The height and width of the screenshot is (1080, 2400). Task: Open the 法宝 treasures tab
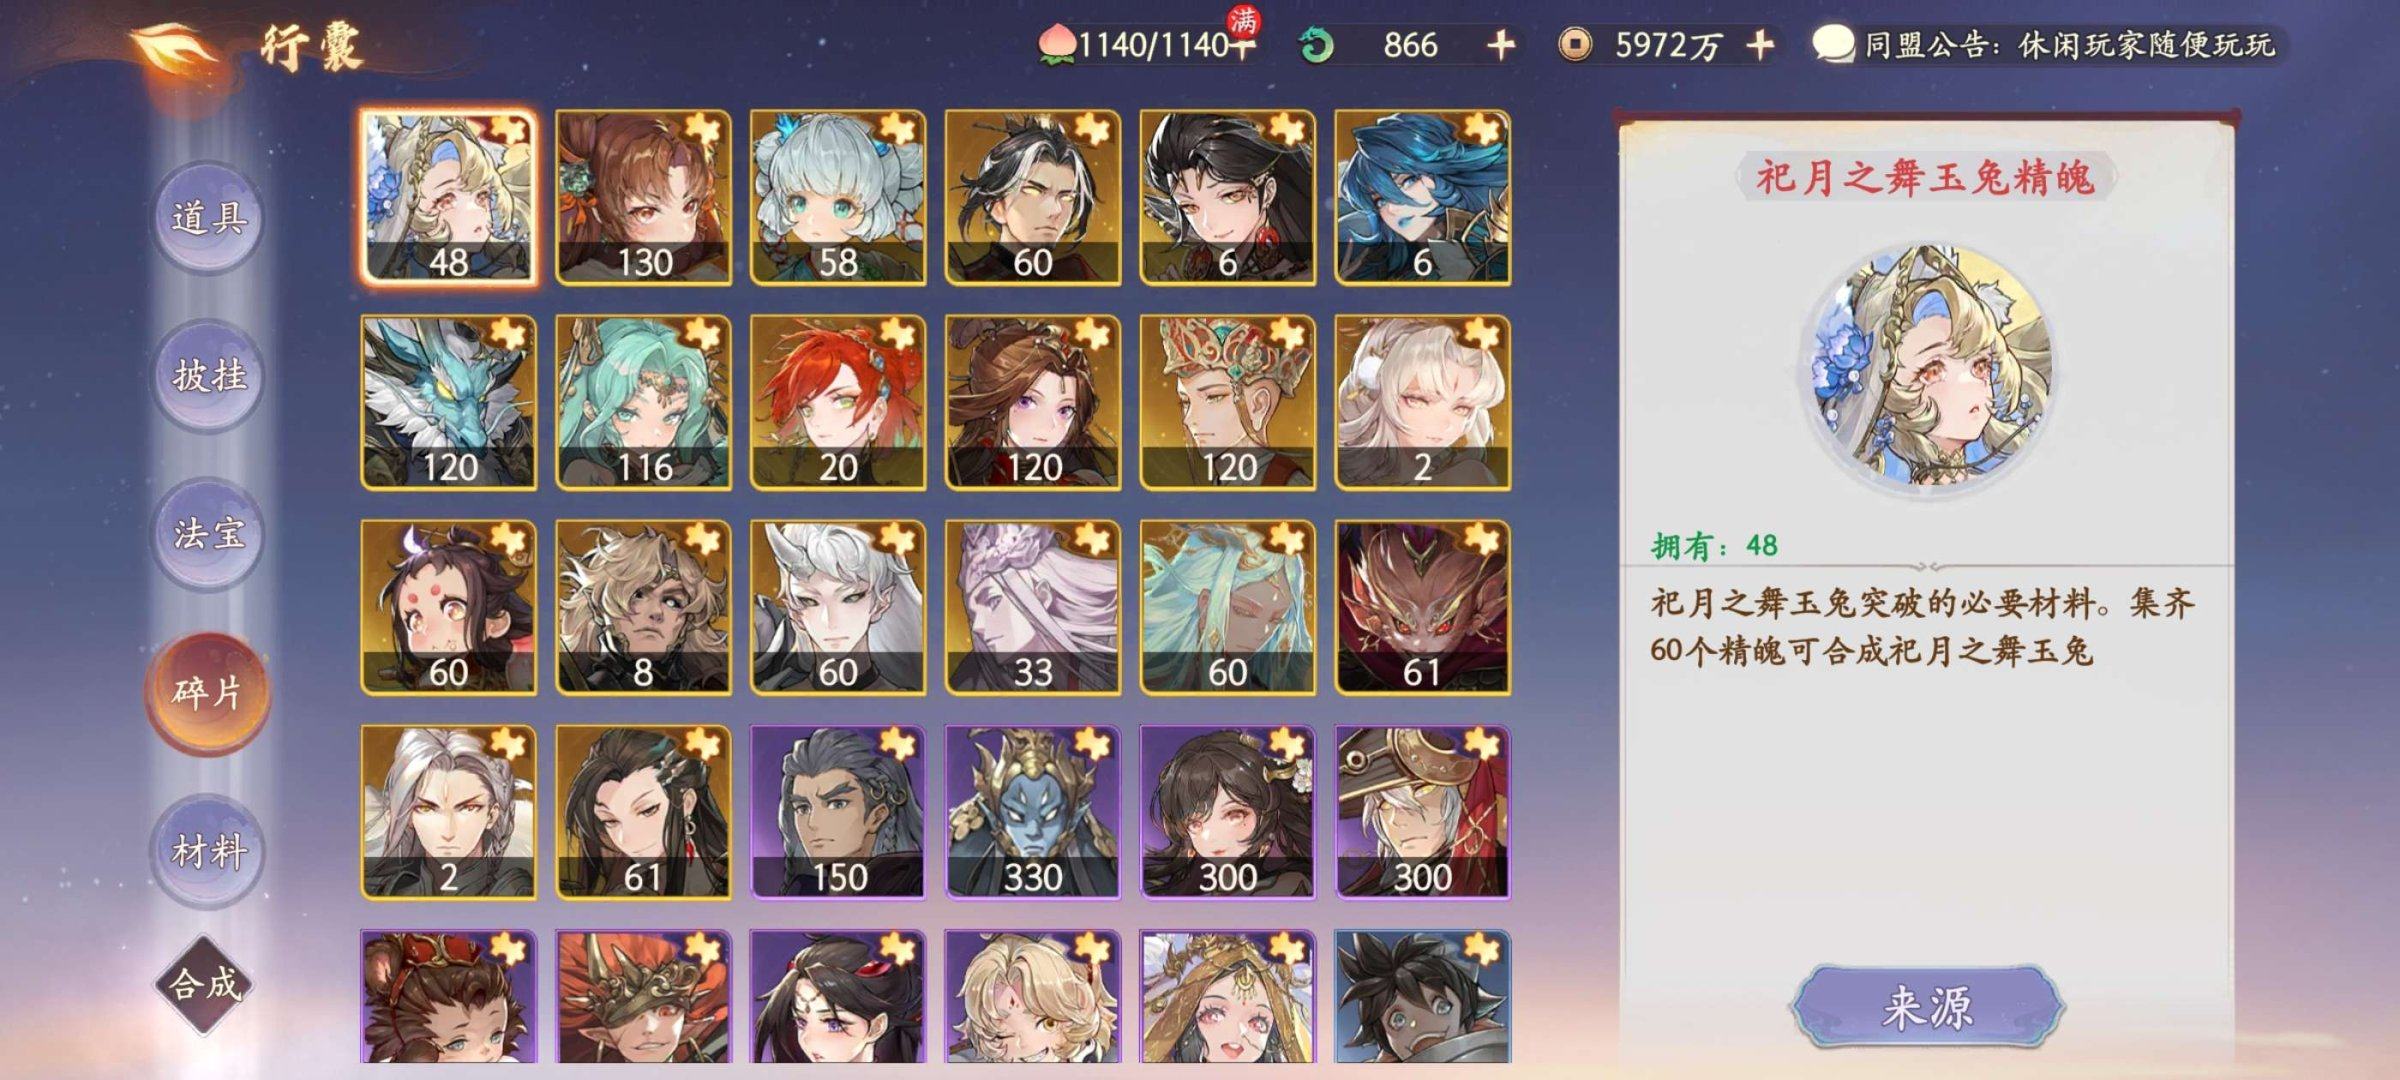pos(208,534)
